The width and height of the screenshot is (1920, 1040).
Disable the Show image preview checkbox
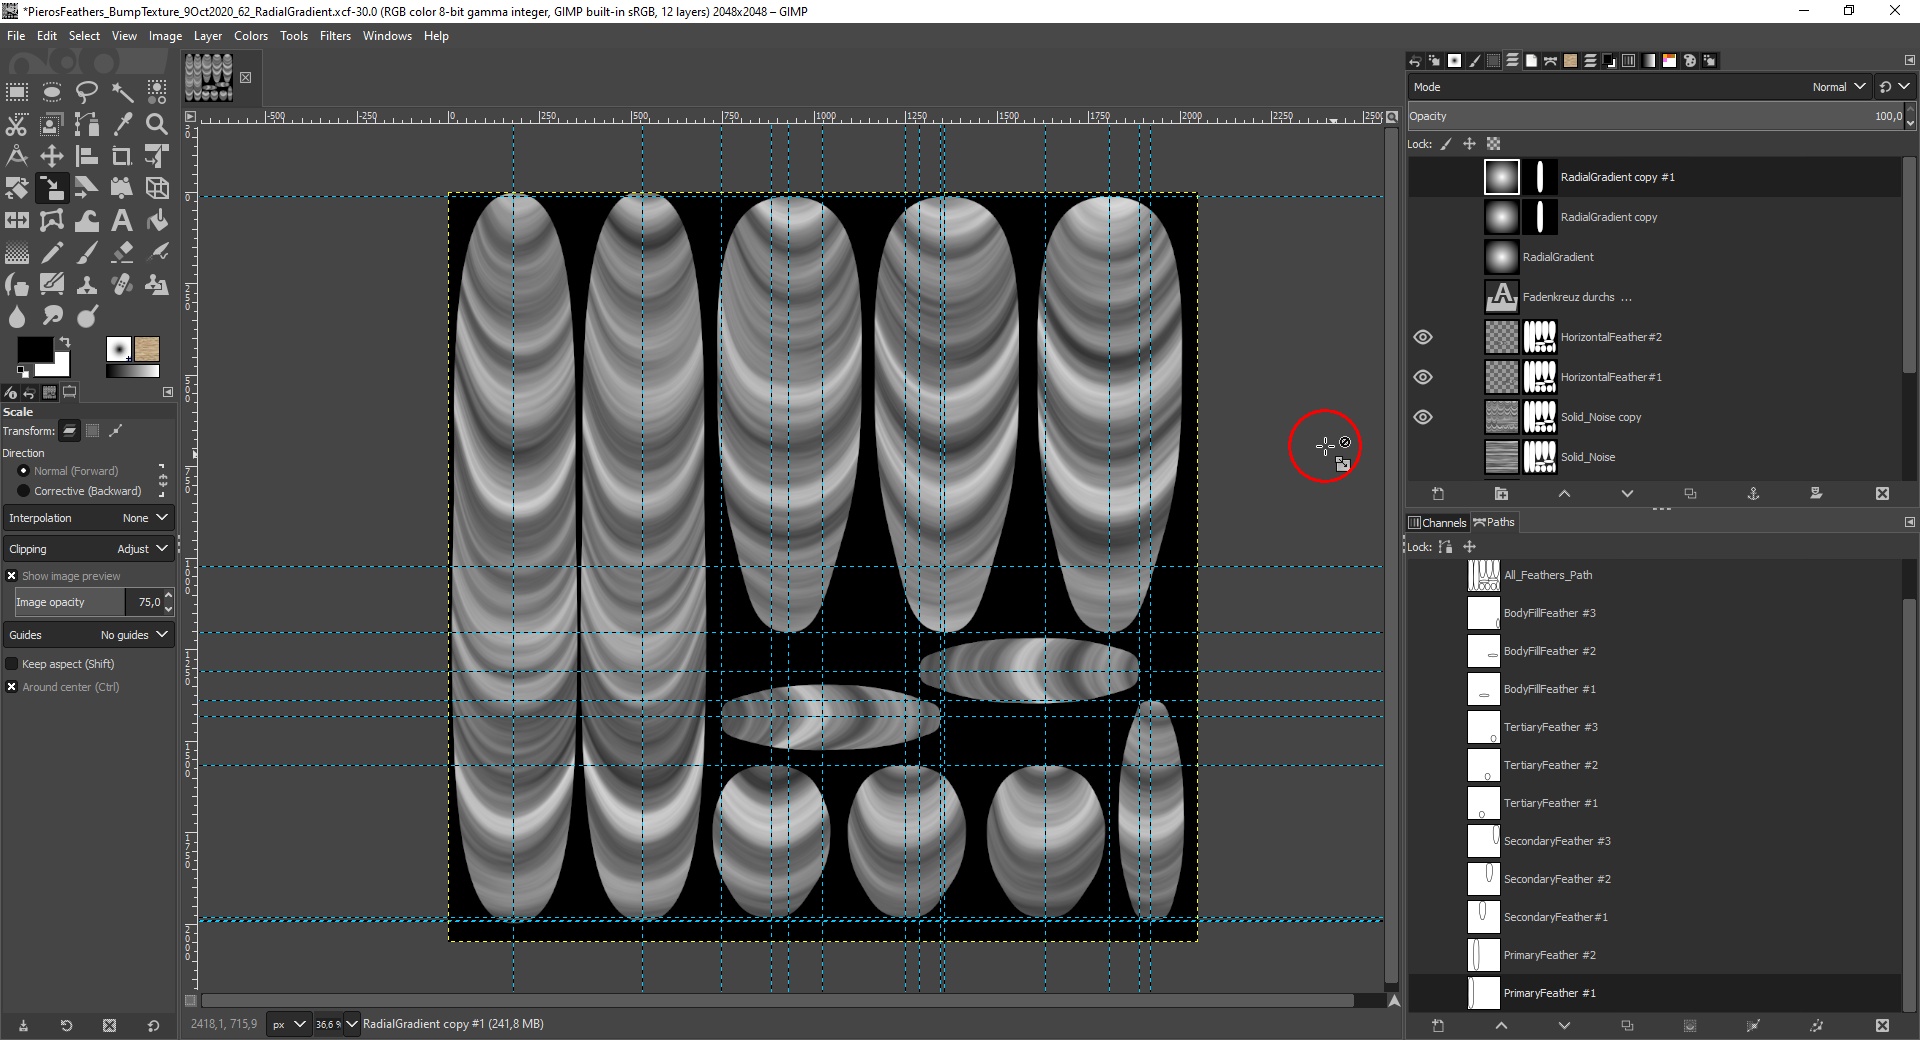click(x=11, y=575)
